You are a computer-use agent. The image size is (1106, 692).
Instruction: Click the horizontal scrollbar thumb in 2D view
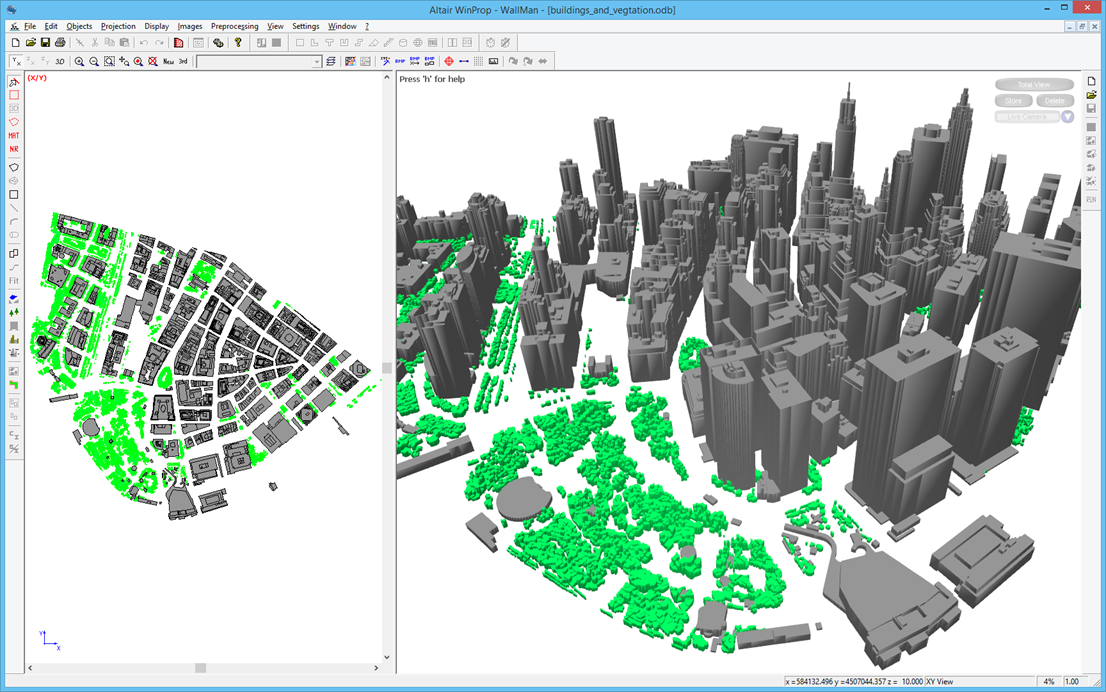[200, 668]
